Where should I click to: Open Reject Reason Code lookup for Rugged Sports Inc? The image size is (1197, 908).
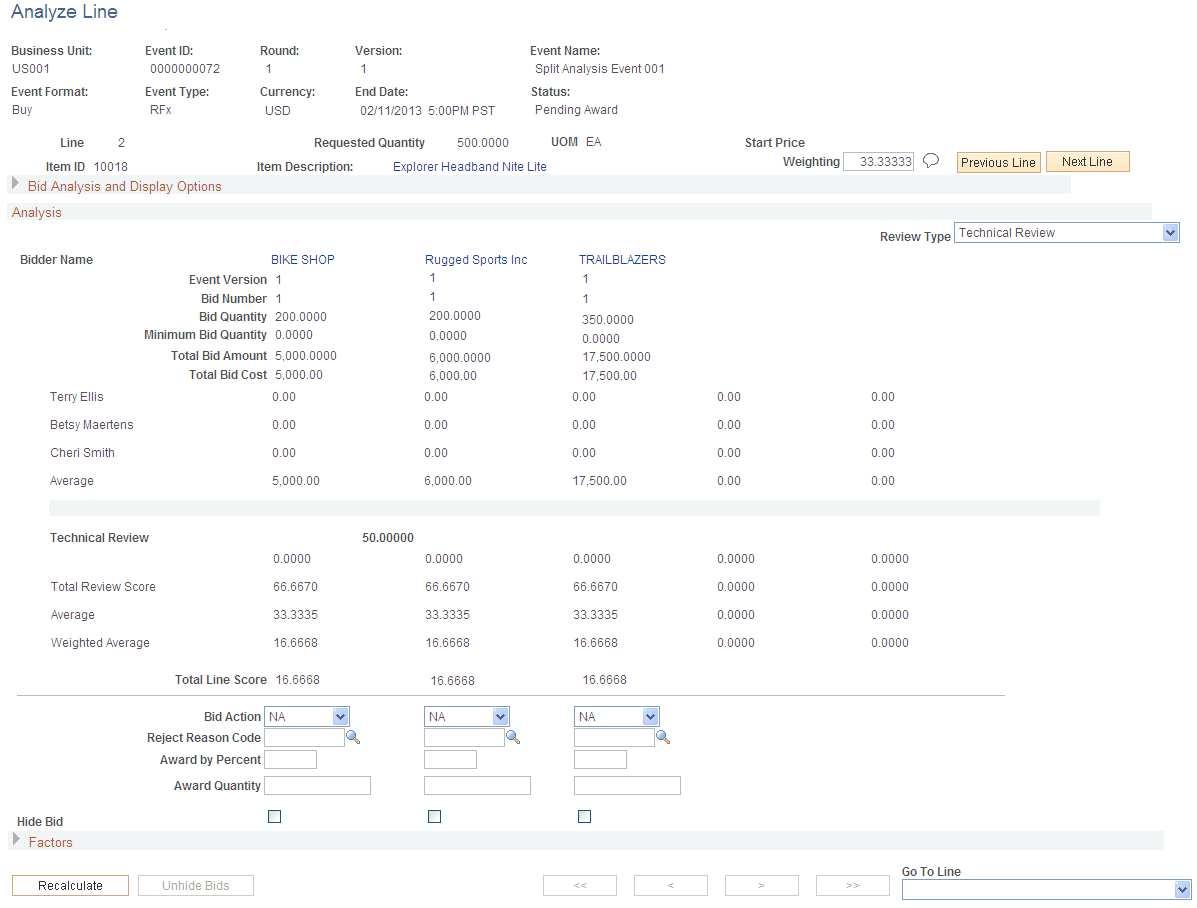pyautogui.click(x=513, y=737)
